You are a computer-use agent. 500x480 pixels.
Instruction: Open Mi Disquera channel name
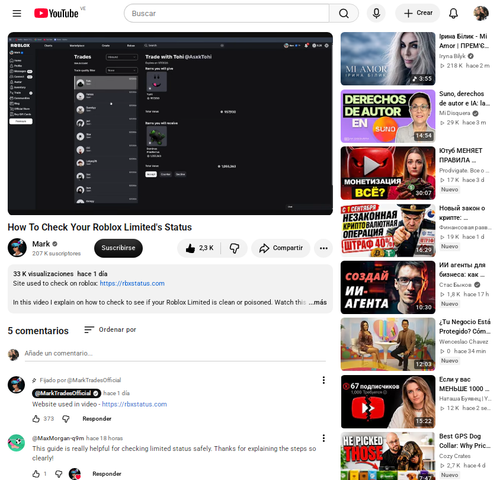pyautogui.click(x=454, y=113)
